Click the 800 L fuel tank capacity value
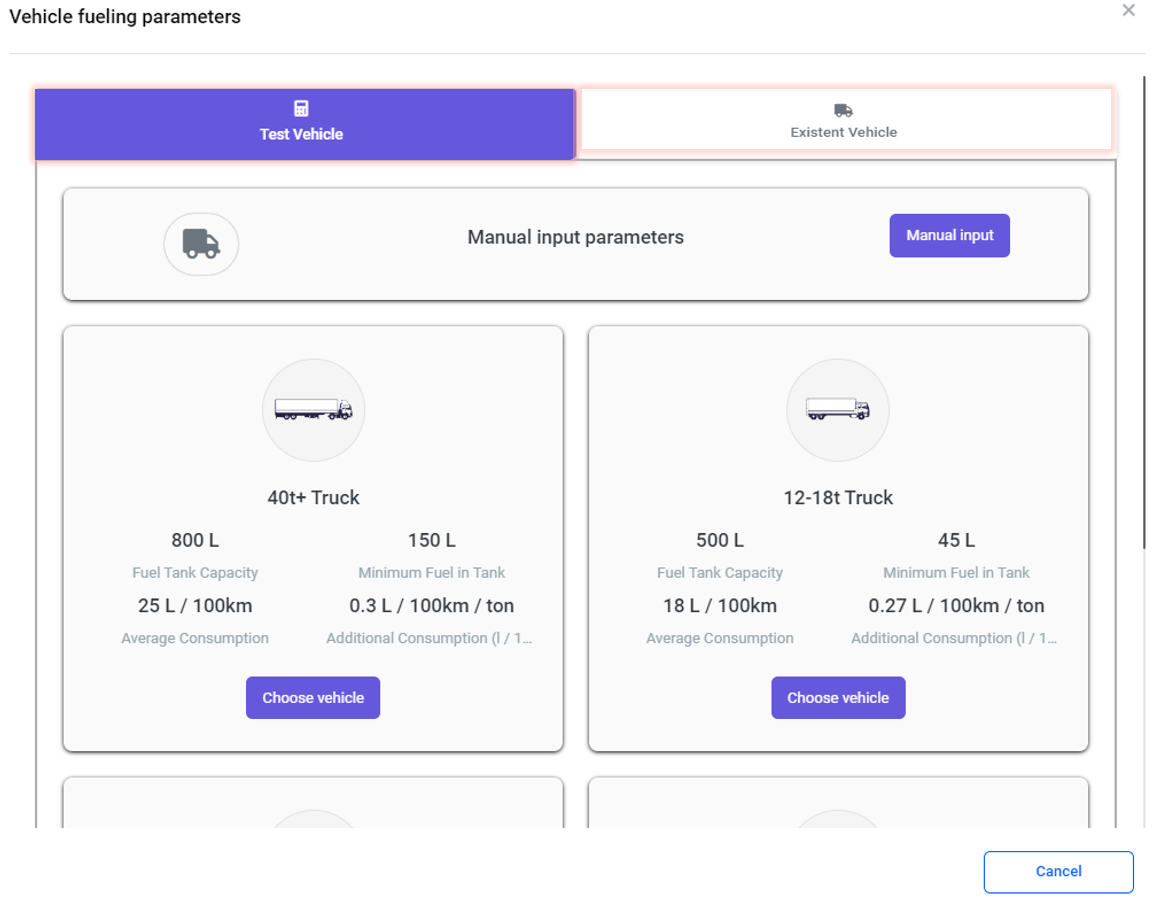Screen dimensions: 1159x900 (x=195, y=541)
